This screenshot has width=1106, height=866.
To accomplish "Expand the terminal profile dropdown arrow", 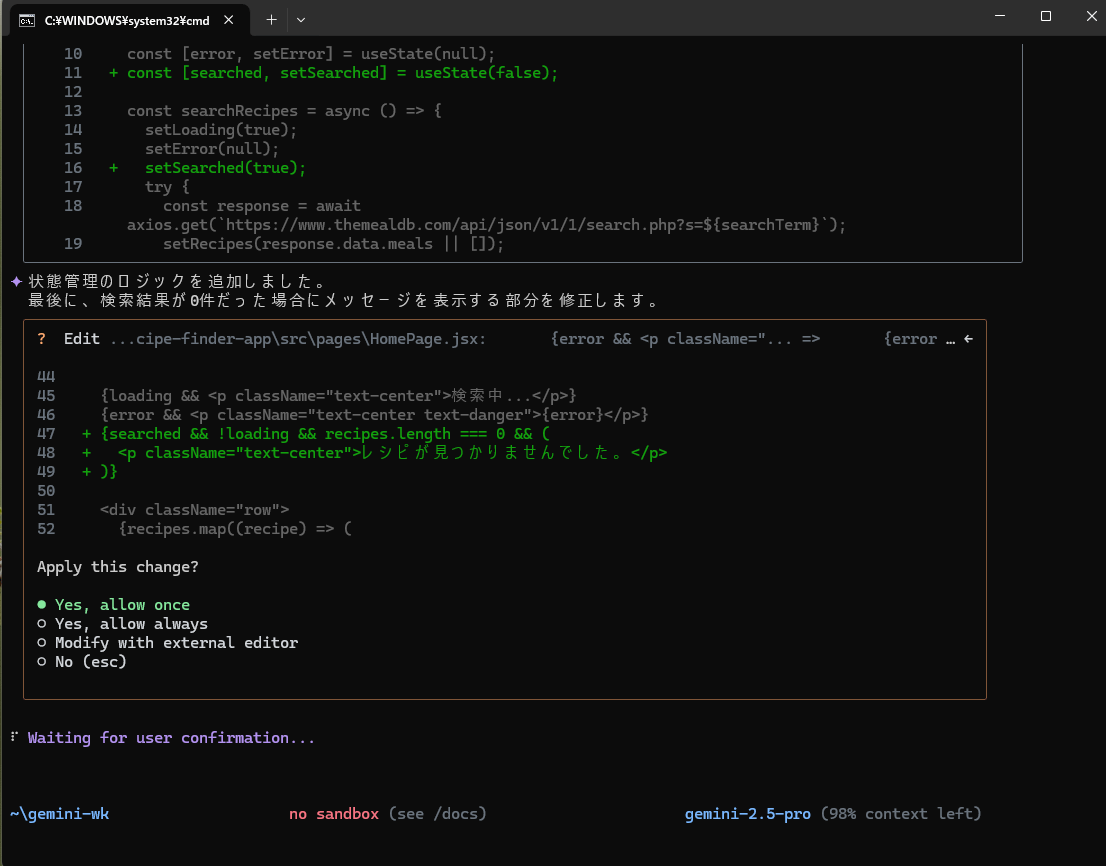I will point(301,19).
